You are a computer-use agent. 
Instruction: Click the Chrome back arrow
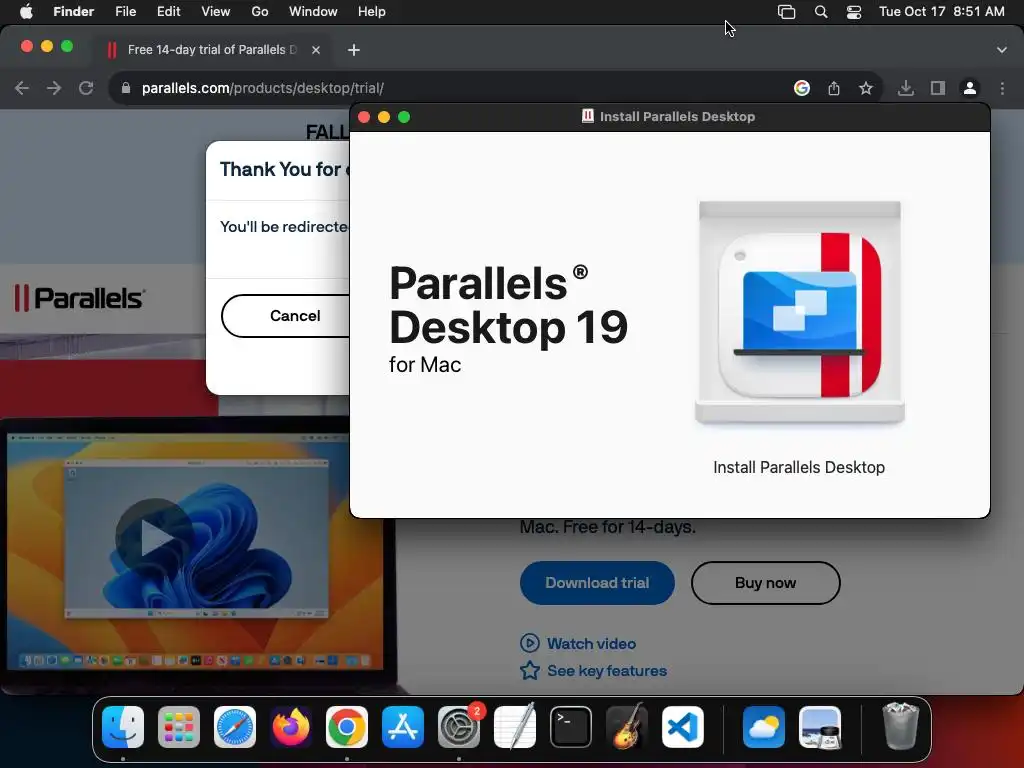[22, 88]
